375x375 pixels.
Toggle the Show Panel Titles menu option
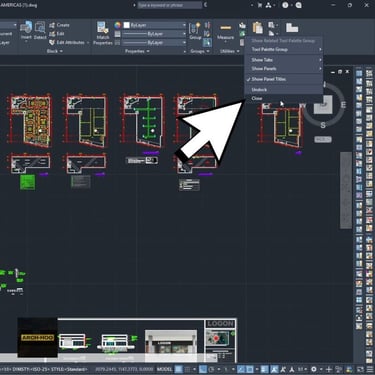pos(284,79)
